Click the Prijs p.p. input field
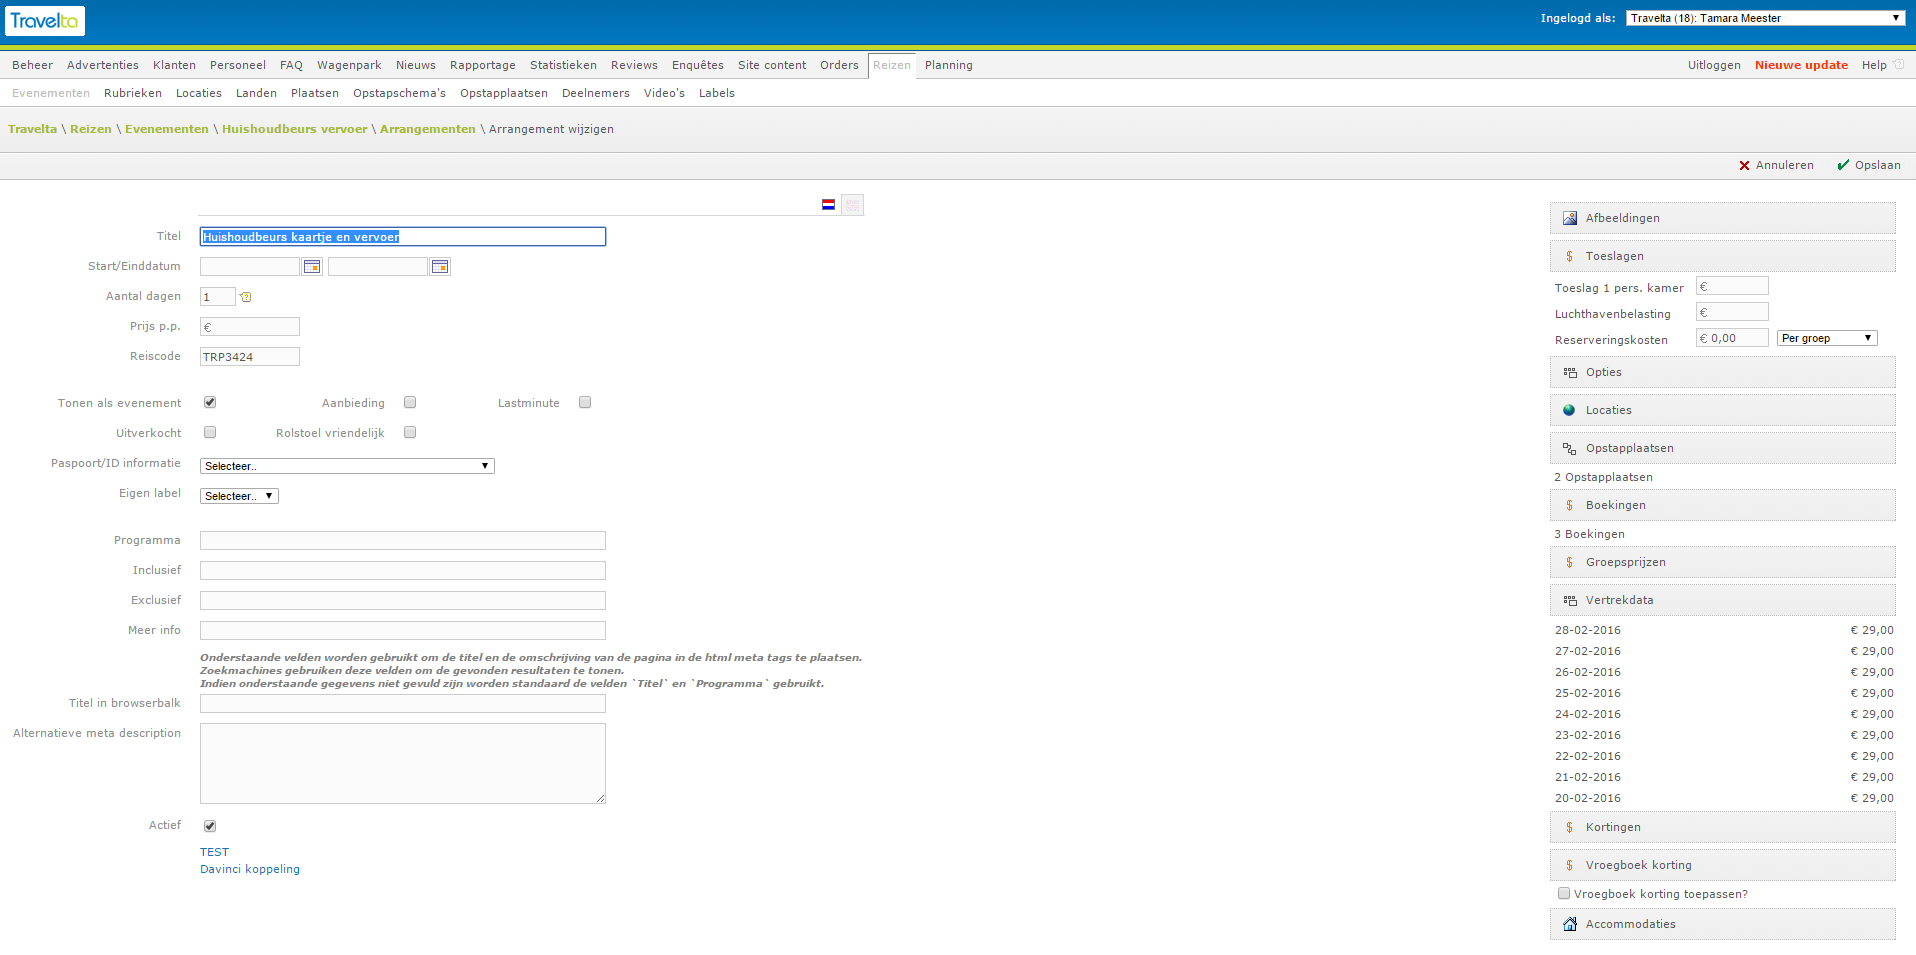This screenshot has width=1916, height=955. tap(250, 327)
